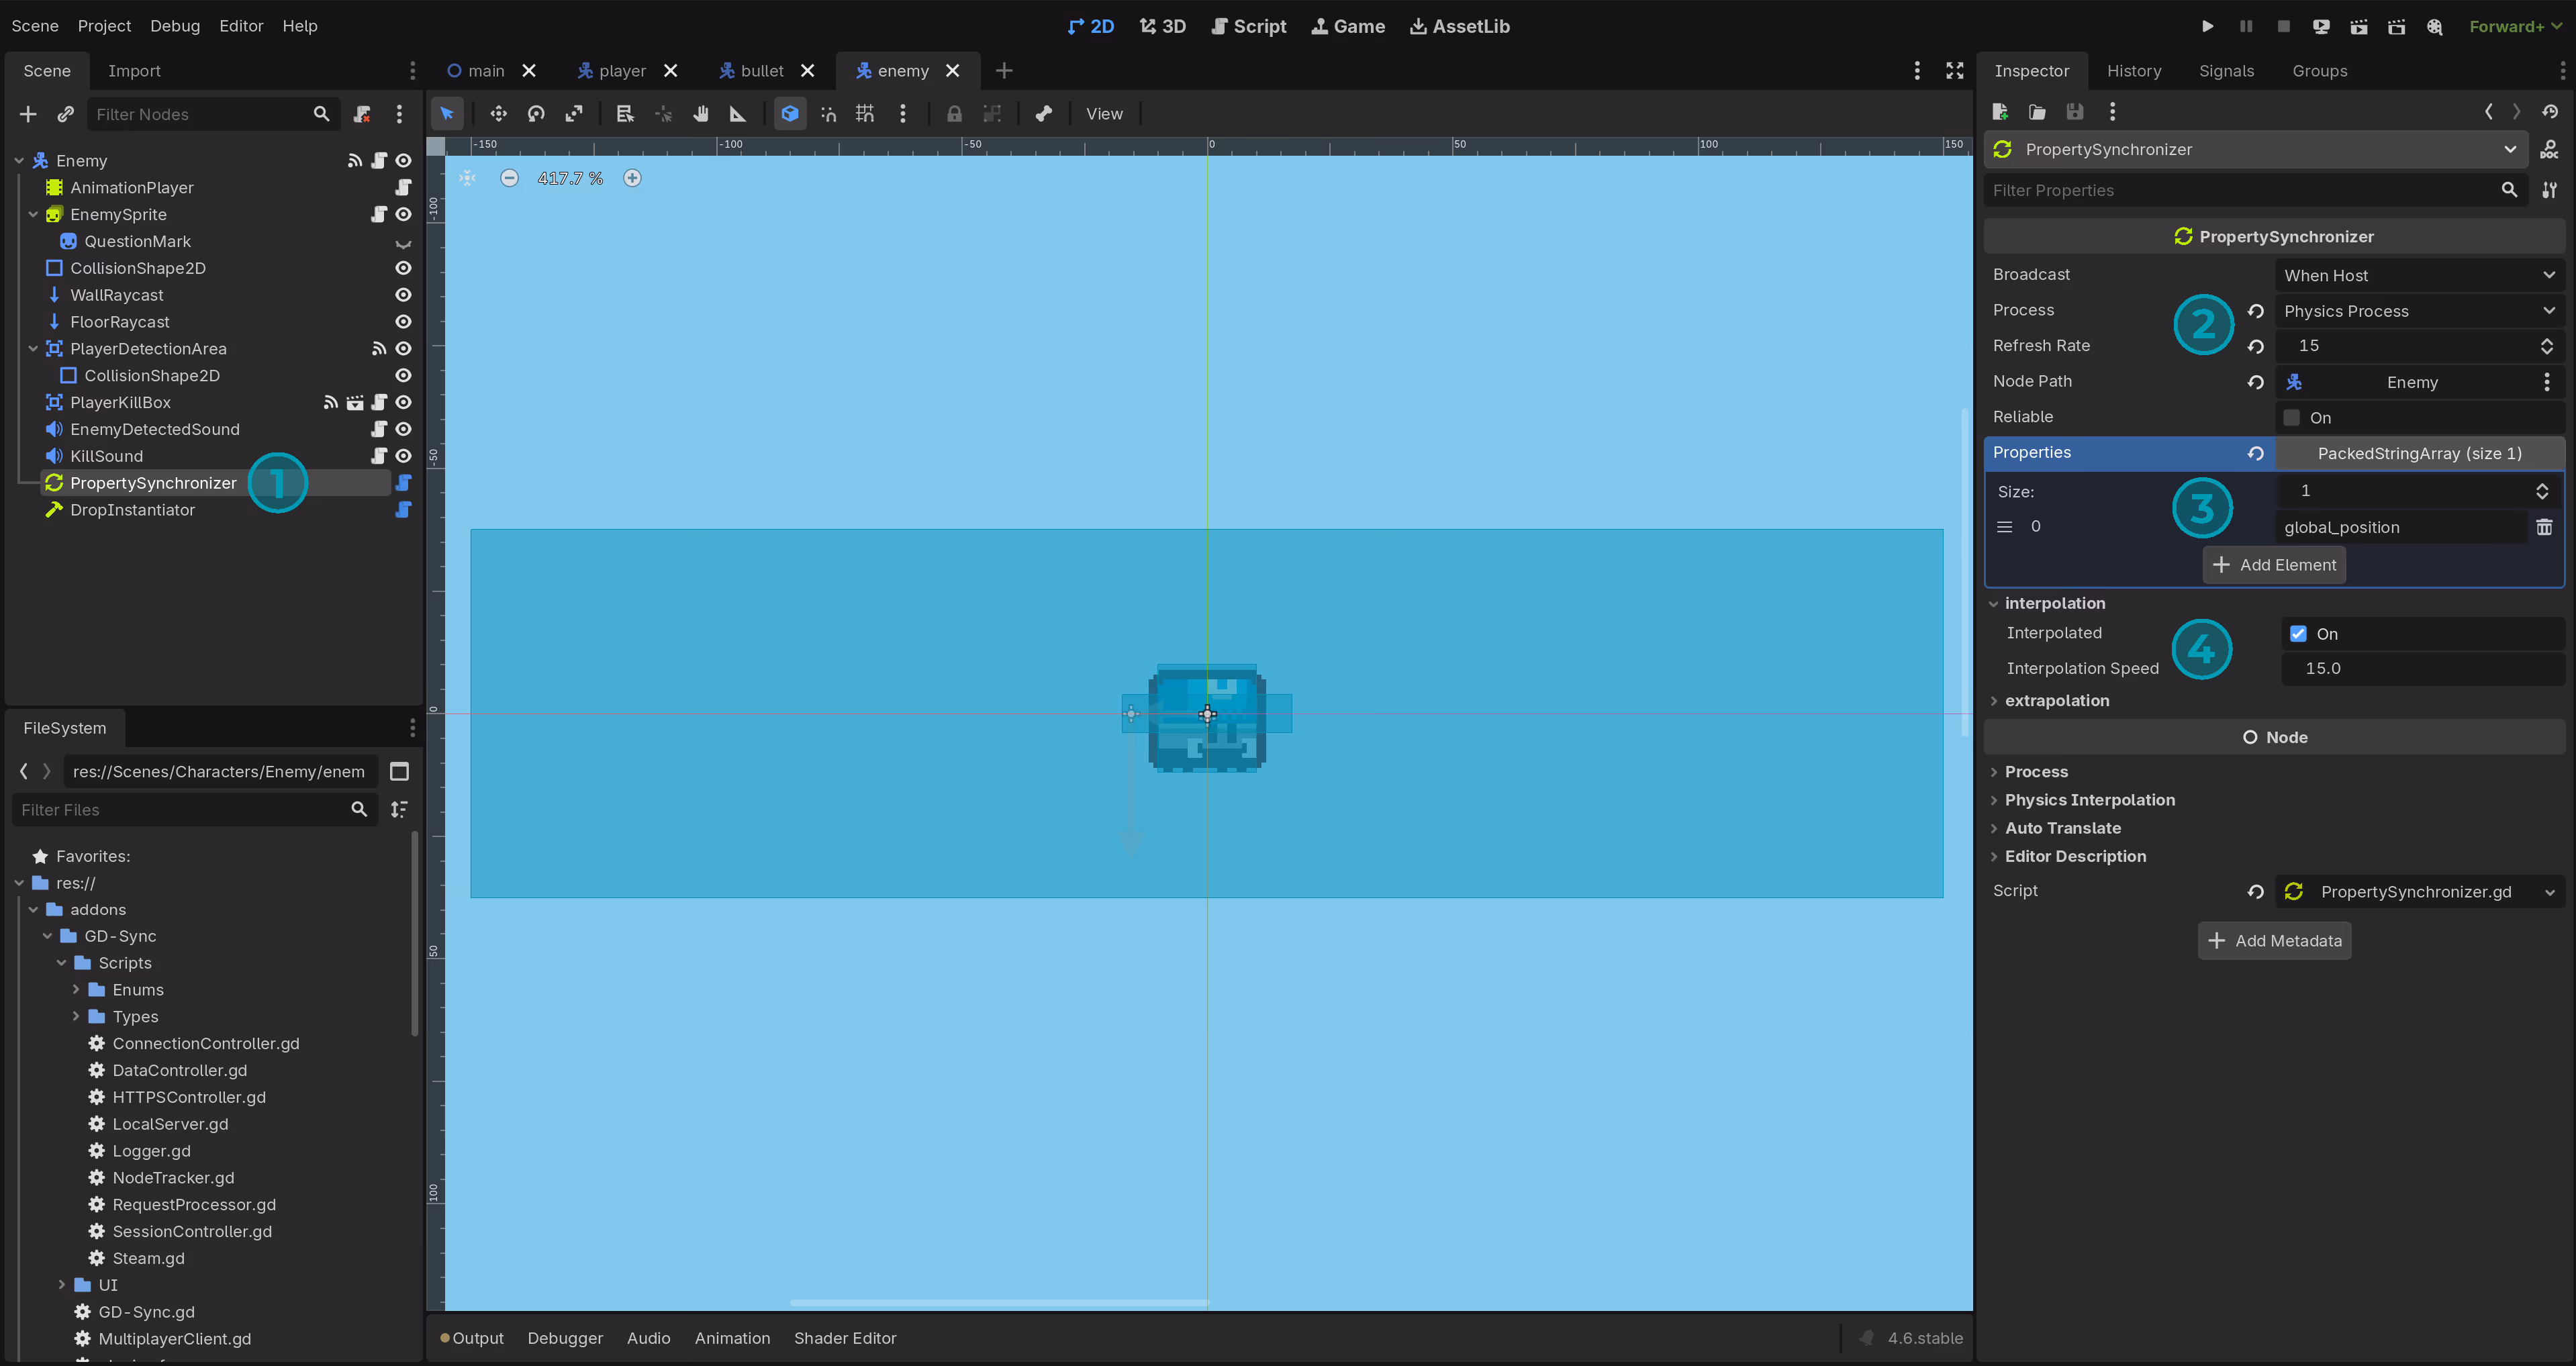This screenshot has width=2576, height=1366.
Task: Click the Pan Mode hand tool
Action: pyautogui.click(x=701, y=114)
